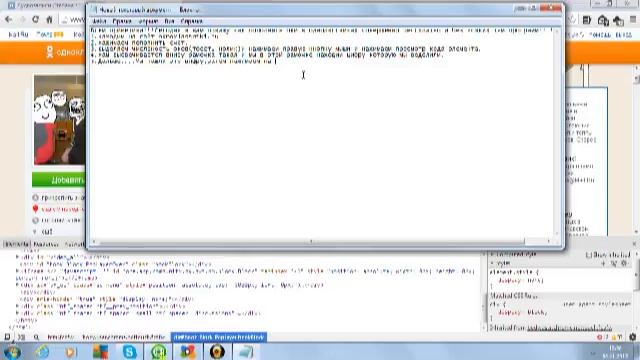Close the DevTools panel

[x=634, y=244]
